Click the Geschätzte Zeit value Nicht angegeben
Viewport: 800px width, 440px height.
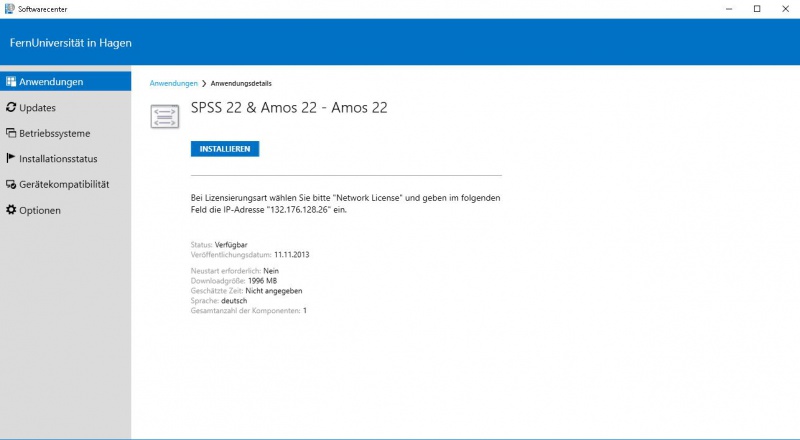[x=274, y=291]
